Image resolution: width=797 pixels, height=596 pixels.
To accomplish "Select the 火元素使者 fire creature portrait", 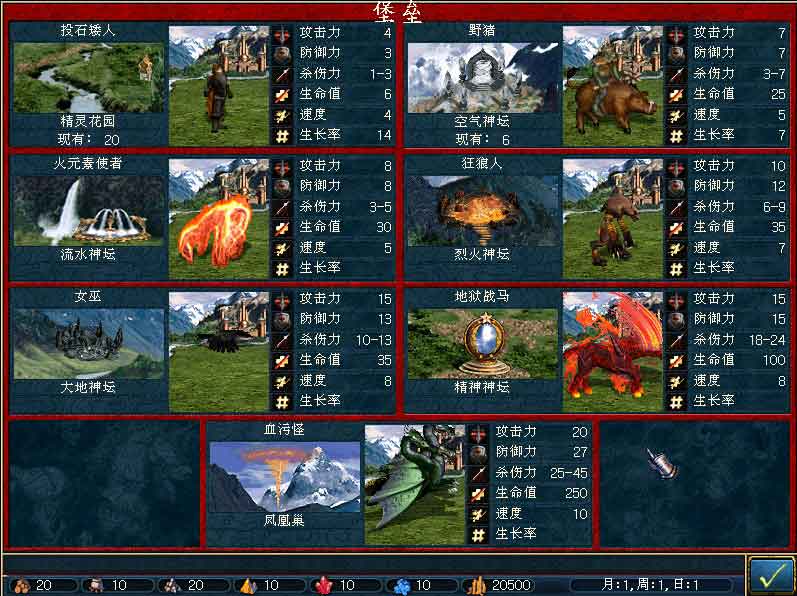I will 219,219.
